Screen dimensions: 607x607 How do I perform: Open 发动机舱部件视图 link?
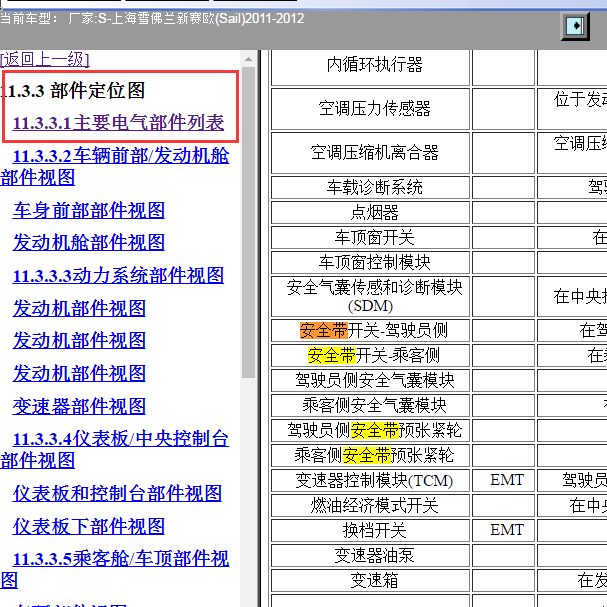[89, 243]
